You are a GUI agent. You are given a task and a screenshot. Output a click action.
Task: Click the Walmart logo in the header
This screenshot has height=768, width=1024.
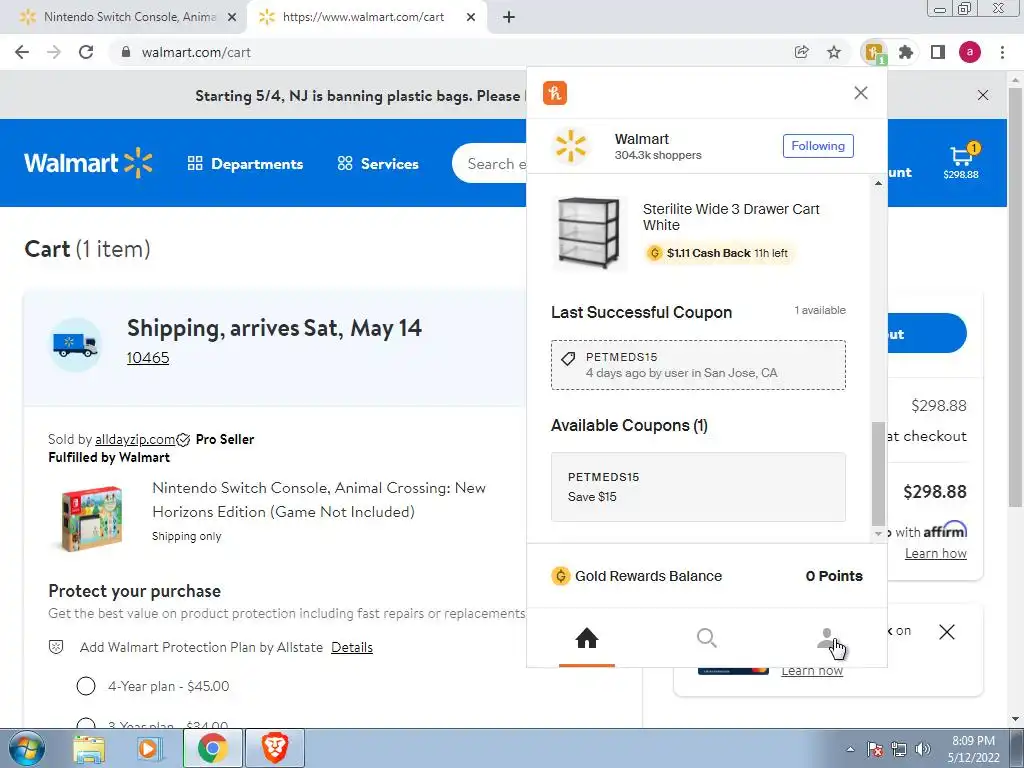(88, 163)
